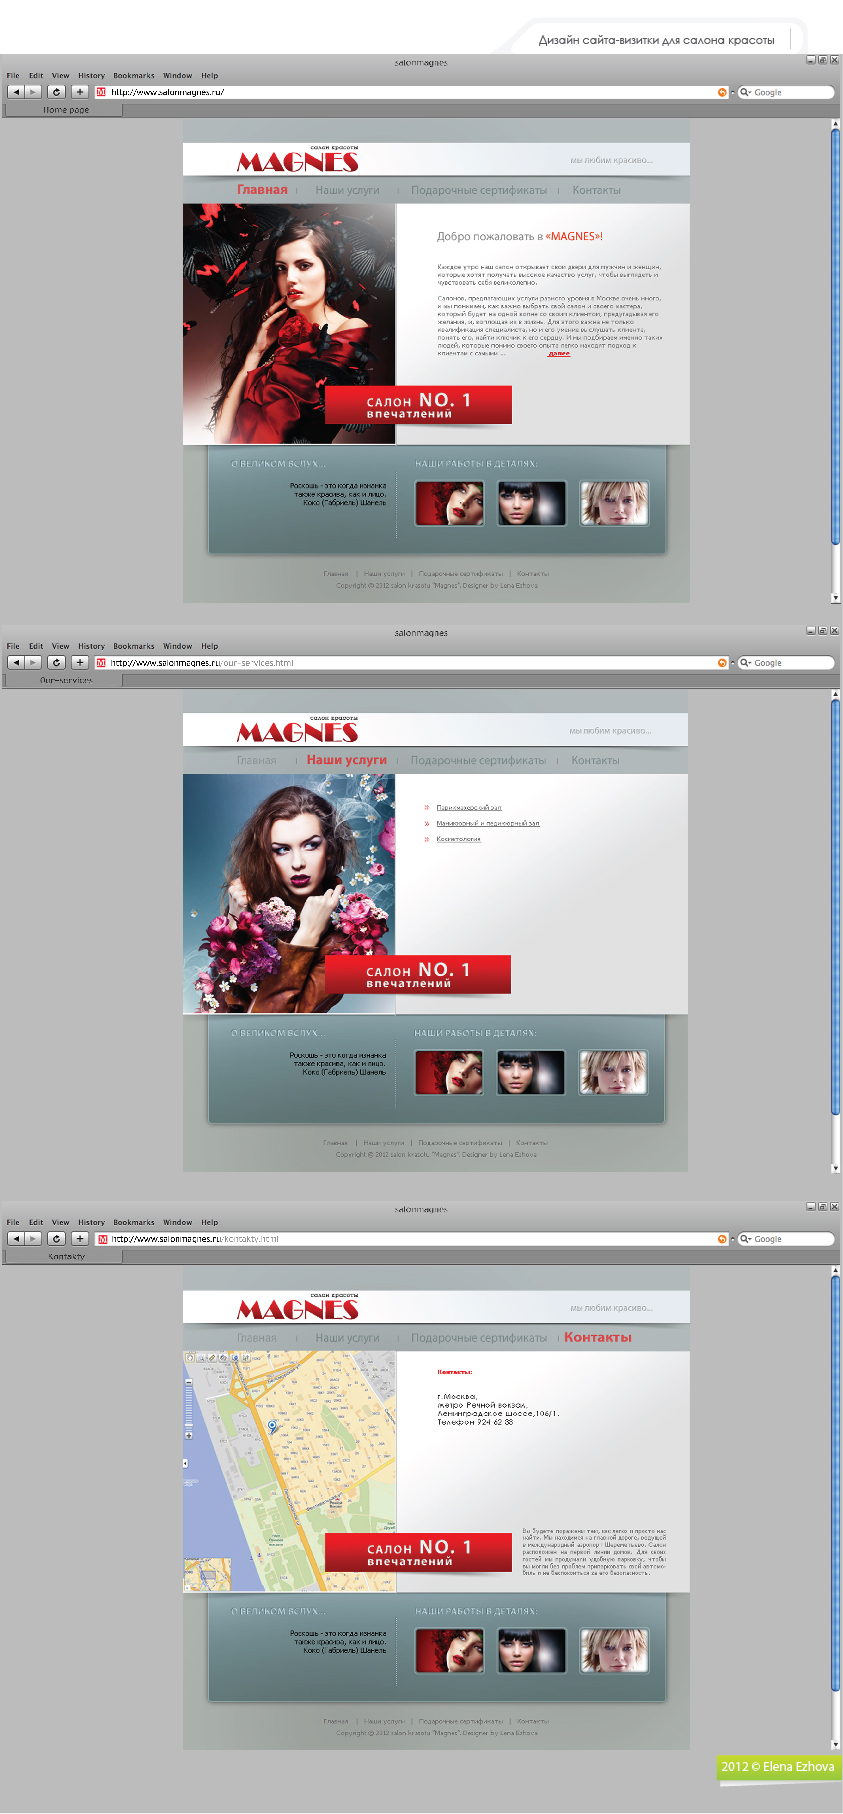
Task: Reload the page in the Home page browser
Action: pos(57,92)
